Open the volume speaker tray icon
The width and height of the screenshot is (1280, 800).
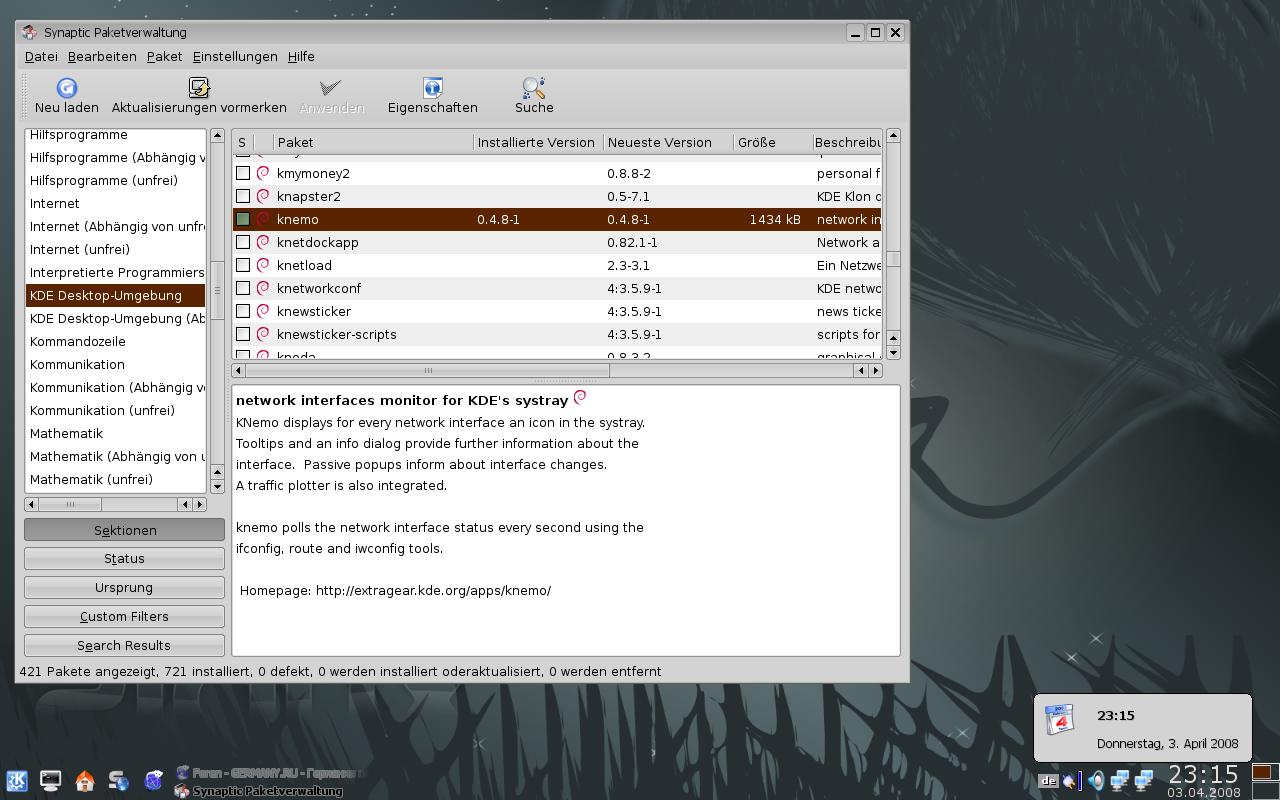pos(1096,781)
